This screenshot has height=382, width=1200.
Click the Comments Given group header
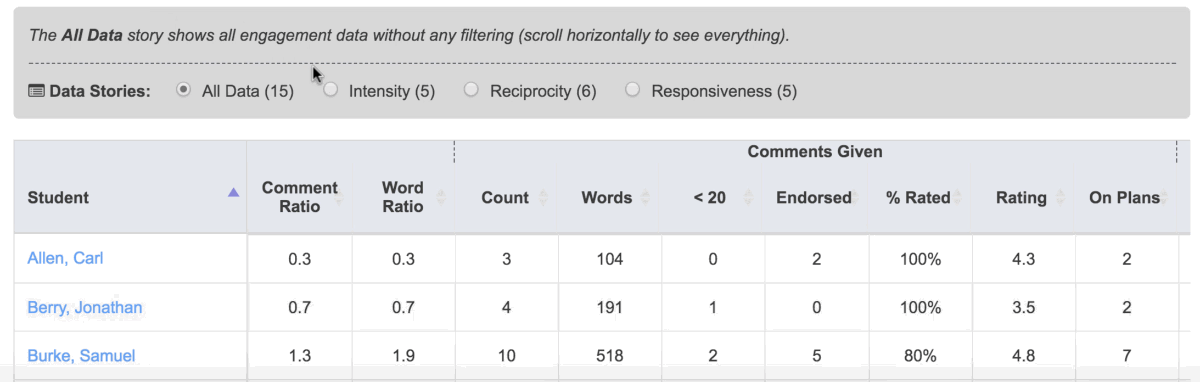(815, 152)
